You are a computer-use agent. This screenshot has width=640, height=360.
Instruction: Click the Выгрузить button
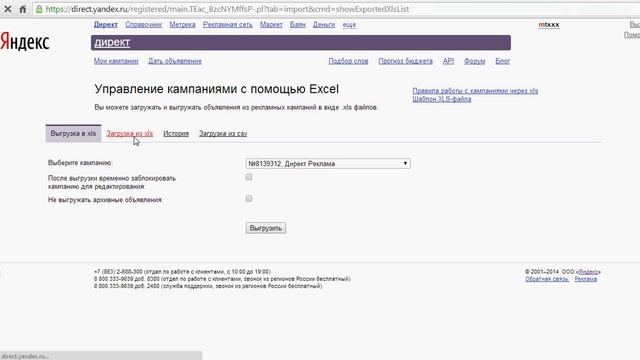click(x=266, y=228)
